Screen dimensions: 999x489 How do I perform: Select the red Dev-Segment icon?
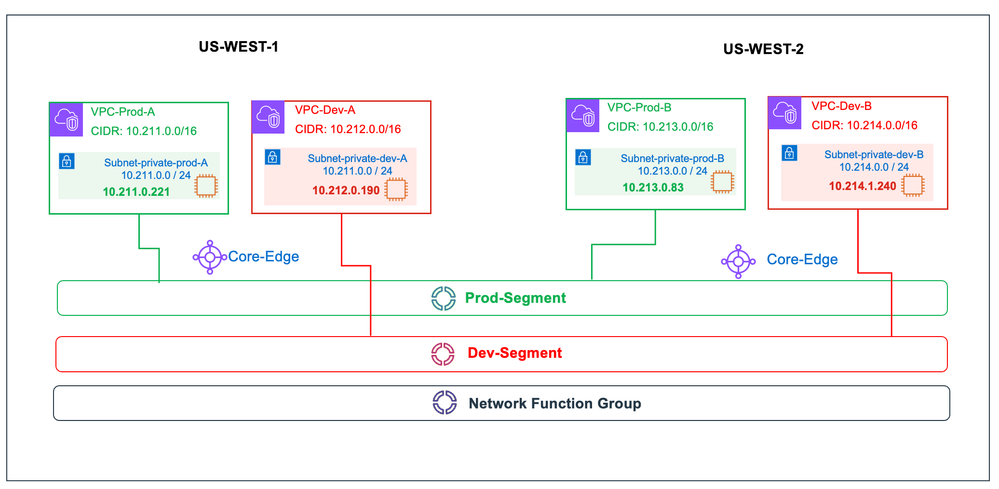[x=443, y=353]
